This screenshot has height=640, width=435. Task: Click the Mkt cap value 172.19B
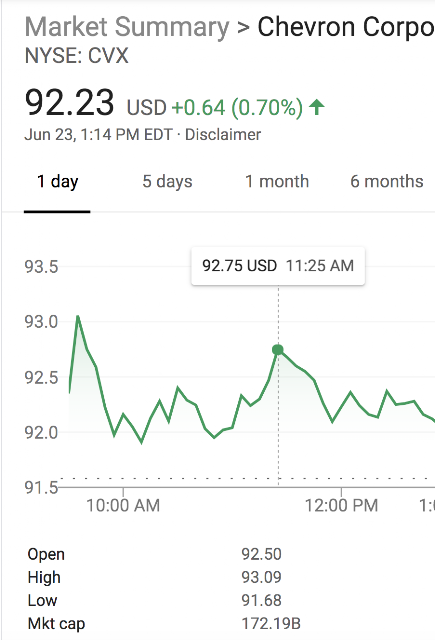pos(271,624)
